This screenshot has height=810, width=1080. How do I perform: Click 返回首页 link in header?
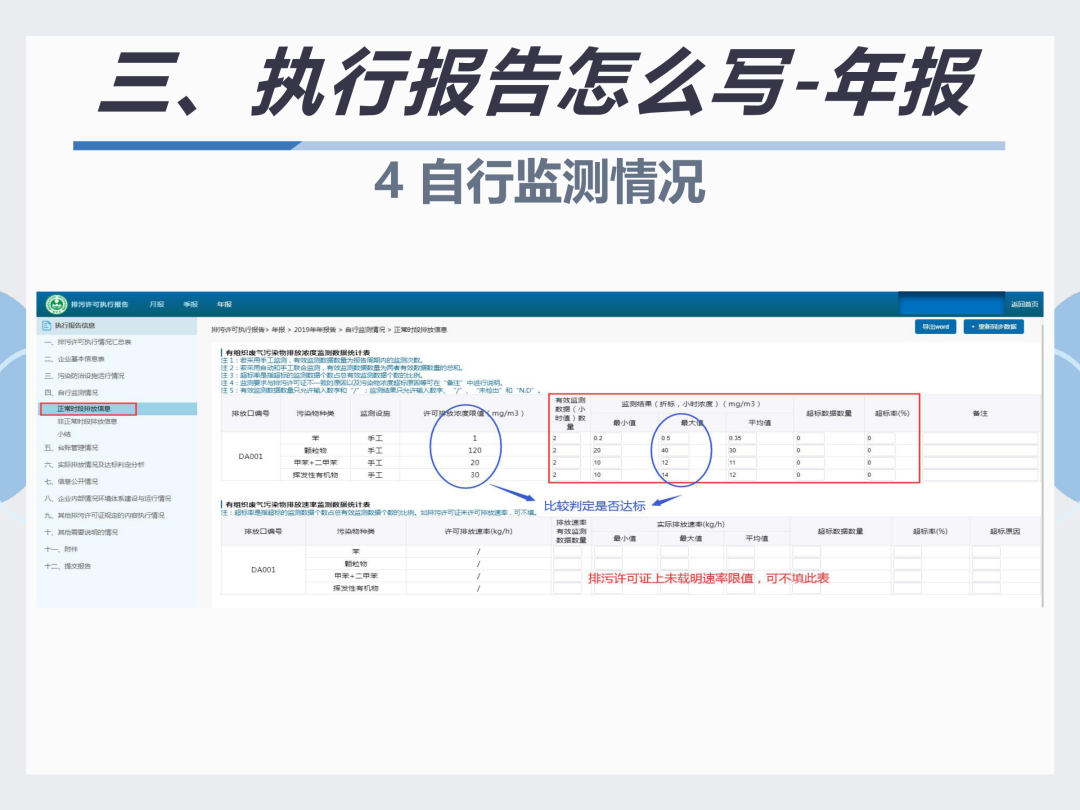[1024, 304]
